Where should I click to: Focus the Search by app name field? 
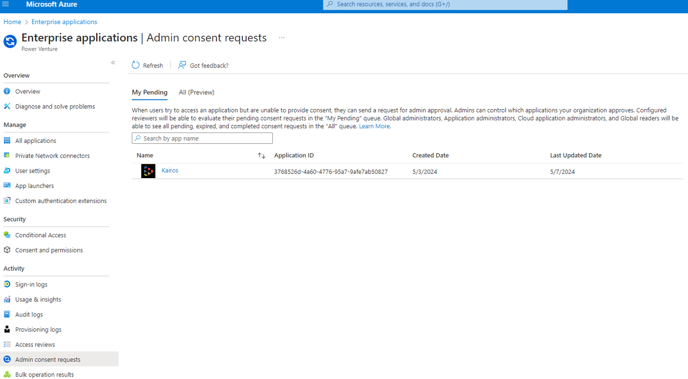202,138
